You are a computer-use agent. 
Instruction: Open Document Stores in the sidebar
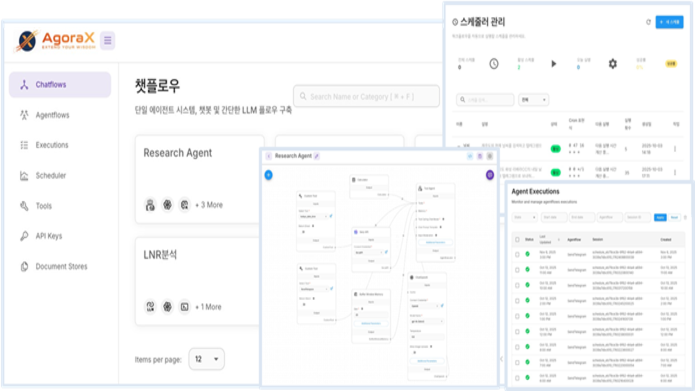click(60, 266)
